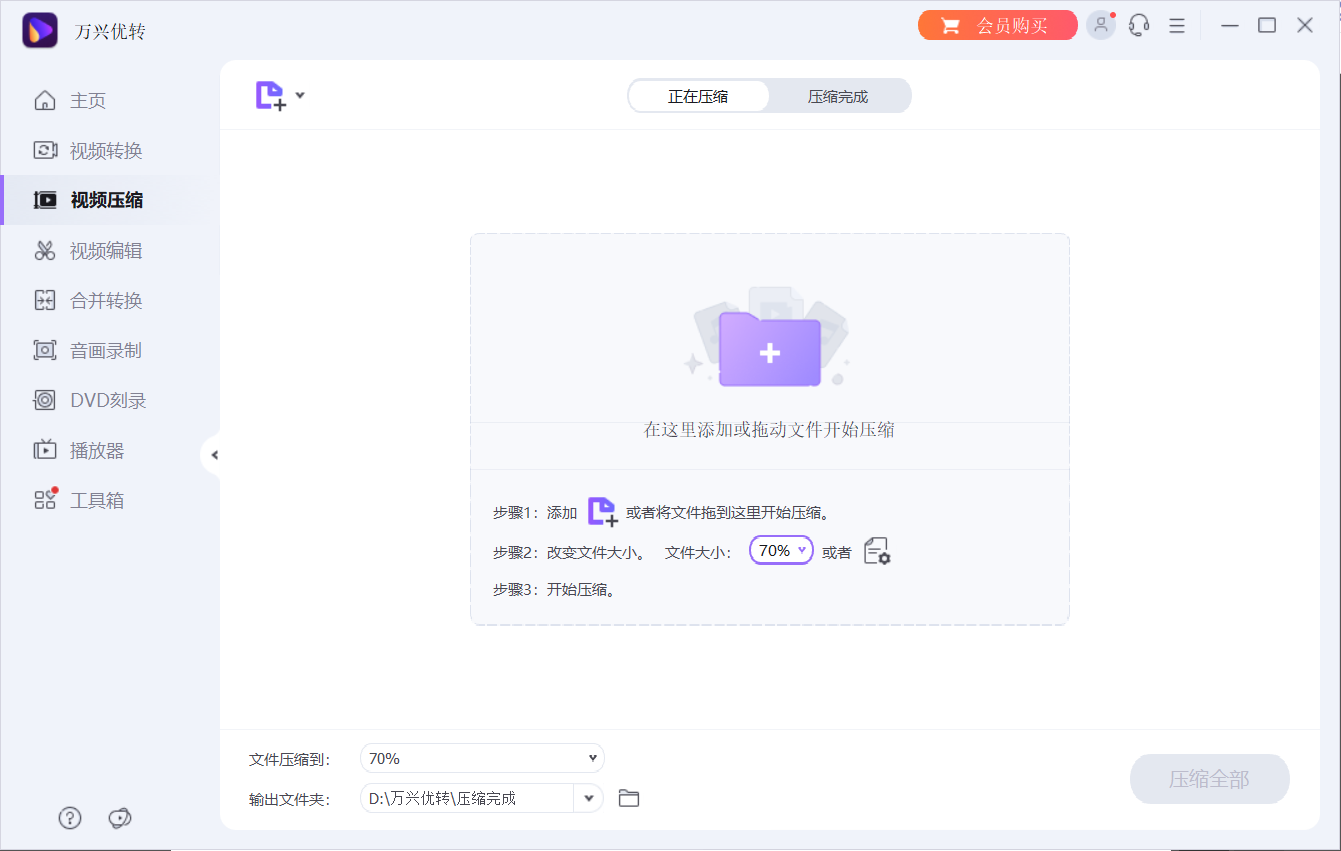Open DVD刻录 in sidebar
This screenshot has width=1341, height=851.
pyautogui.click(x=107, y=401)
